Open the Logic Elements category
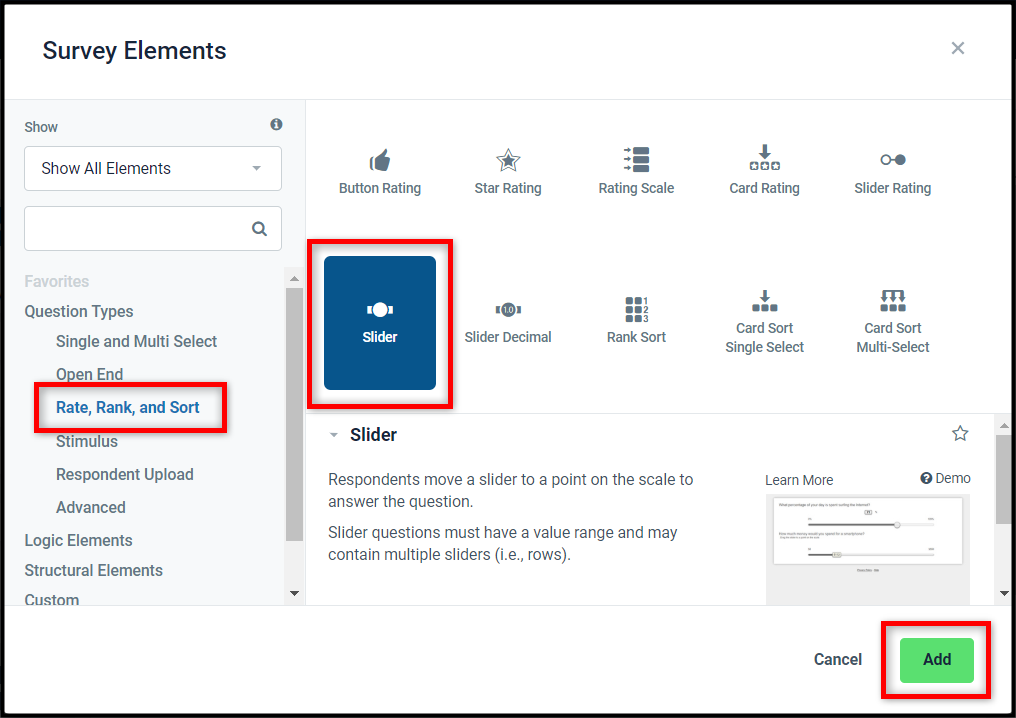Screen dimensions: 1016x718 [x=78, y=540]
